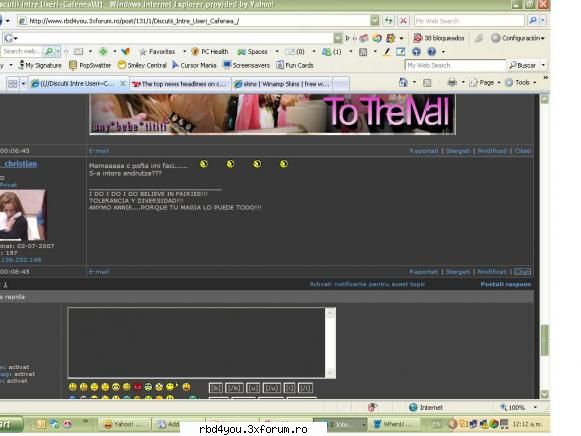
Task: Click the Stop loading icon
Action: tap(403, 21)
